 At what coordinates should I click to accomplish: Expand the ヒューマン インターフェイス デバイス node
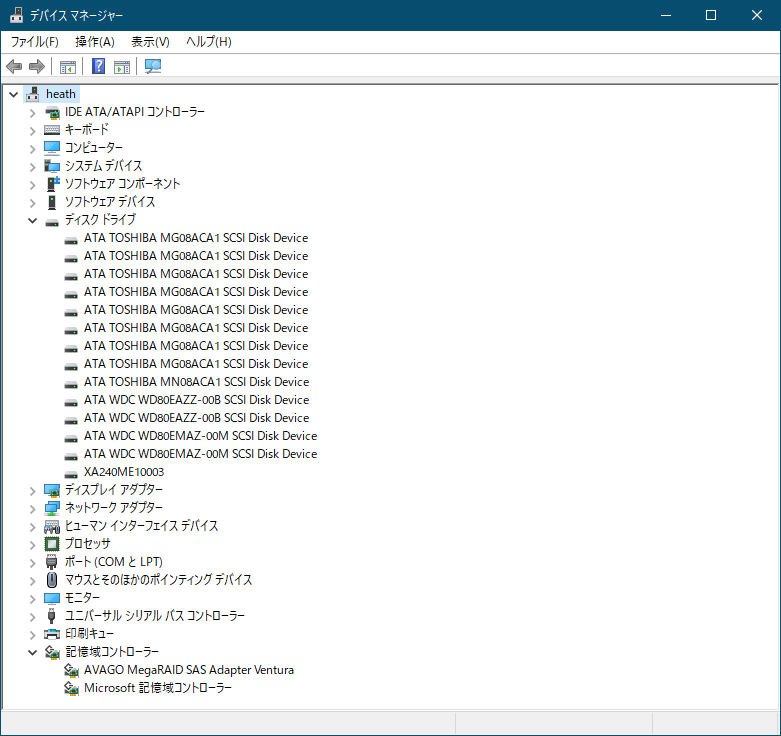(33, 527)
